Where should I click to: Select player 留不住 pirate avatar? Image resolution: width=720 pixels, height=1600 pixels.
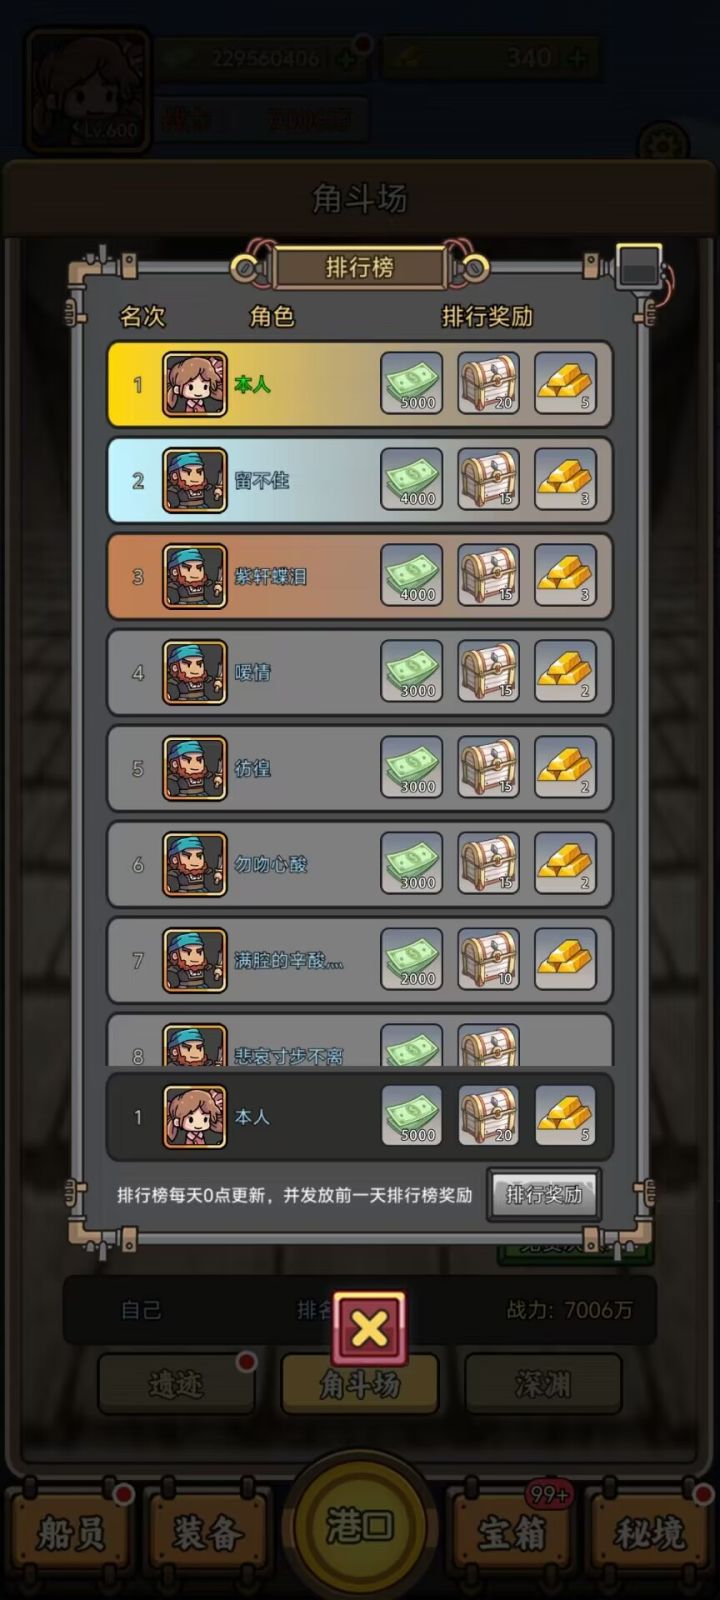click(195, 480)
